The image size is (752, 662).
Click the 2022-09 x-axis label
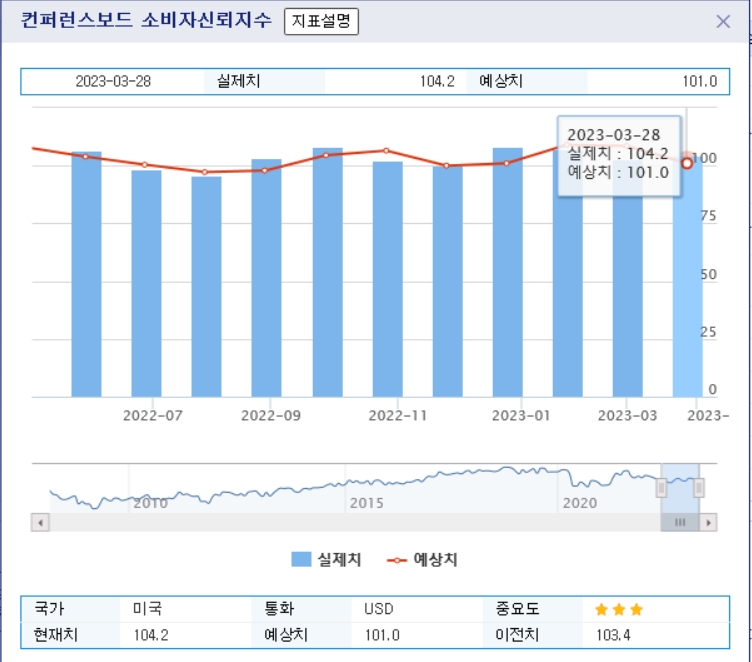tap(270, 415)
